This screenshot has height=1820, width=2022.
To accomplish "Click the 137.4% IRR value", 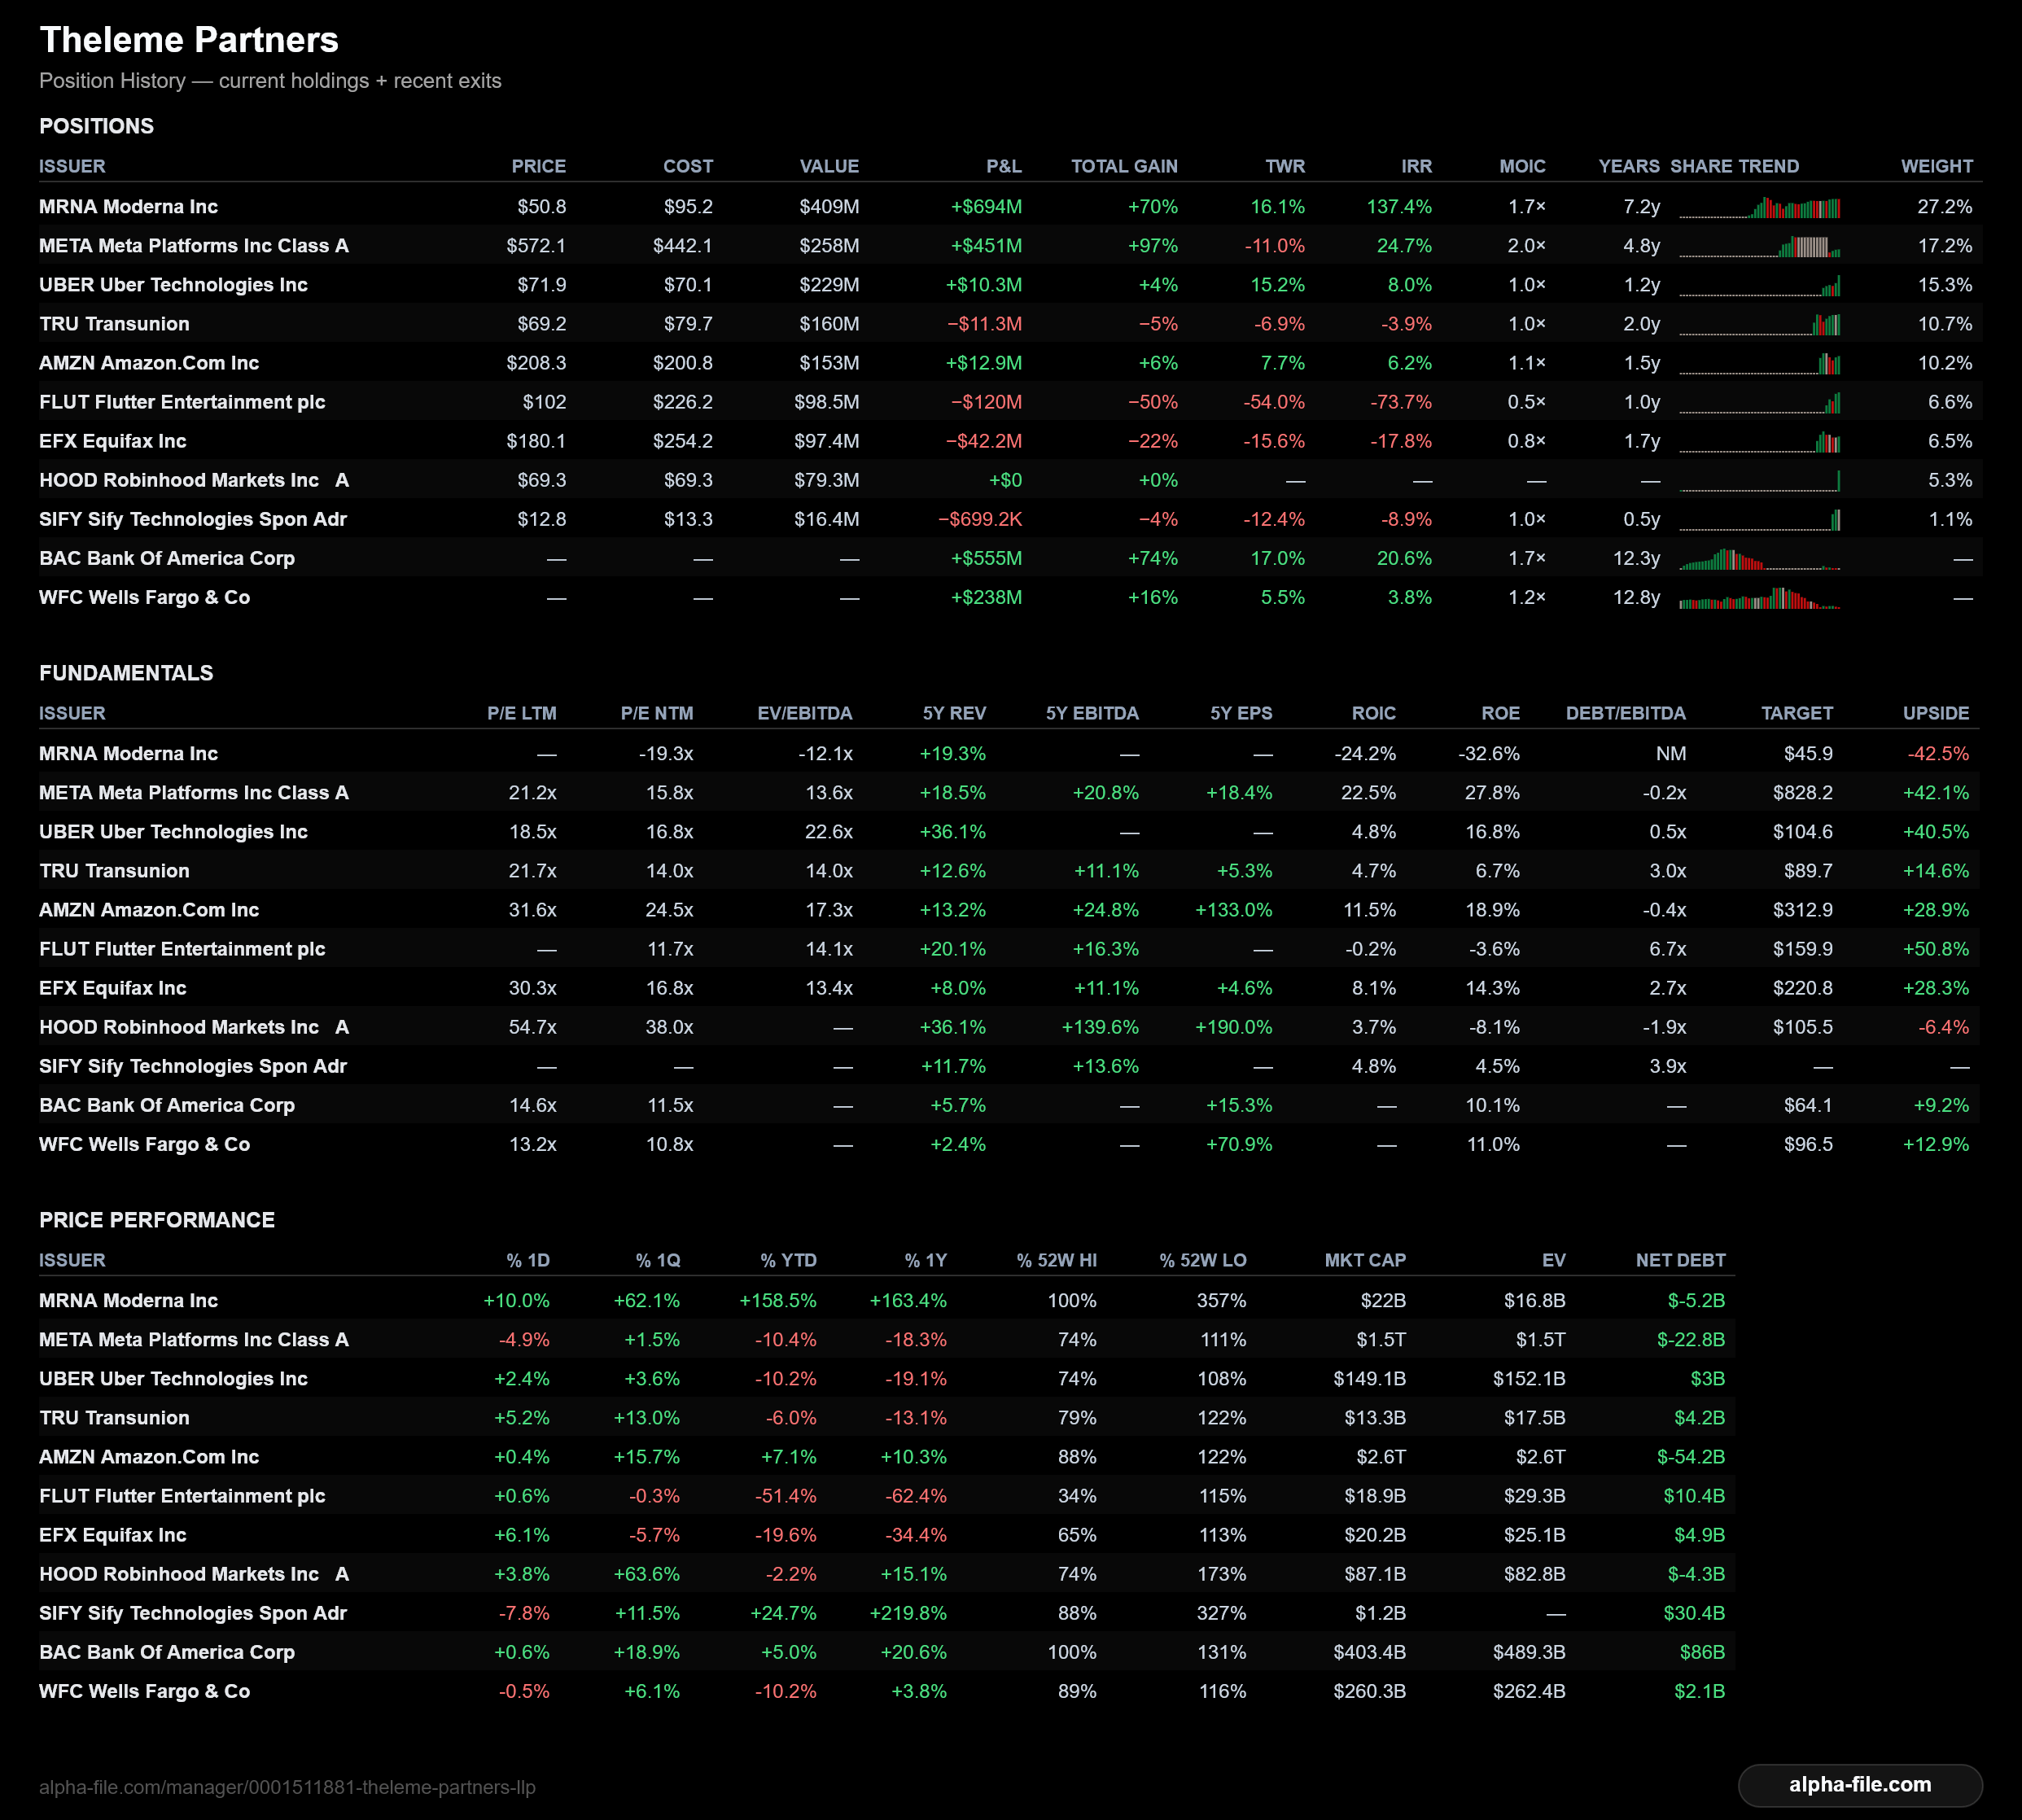I will [1399, 207].
